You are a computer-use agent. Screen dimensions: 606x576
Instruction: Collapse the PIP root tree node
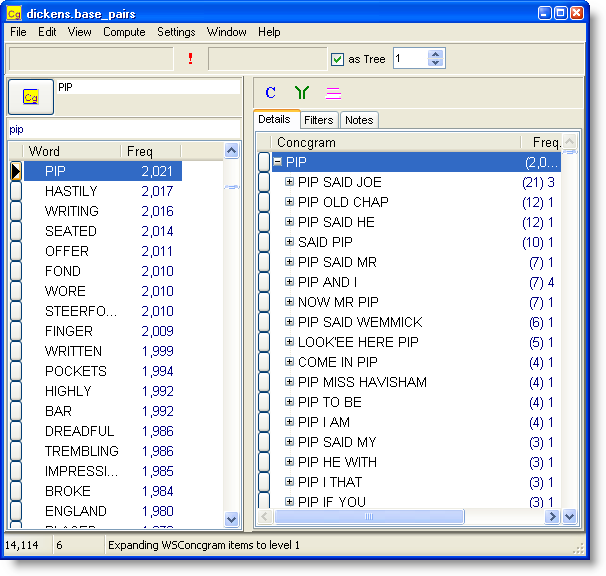[x=277, y=162]
